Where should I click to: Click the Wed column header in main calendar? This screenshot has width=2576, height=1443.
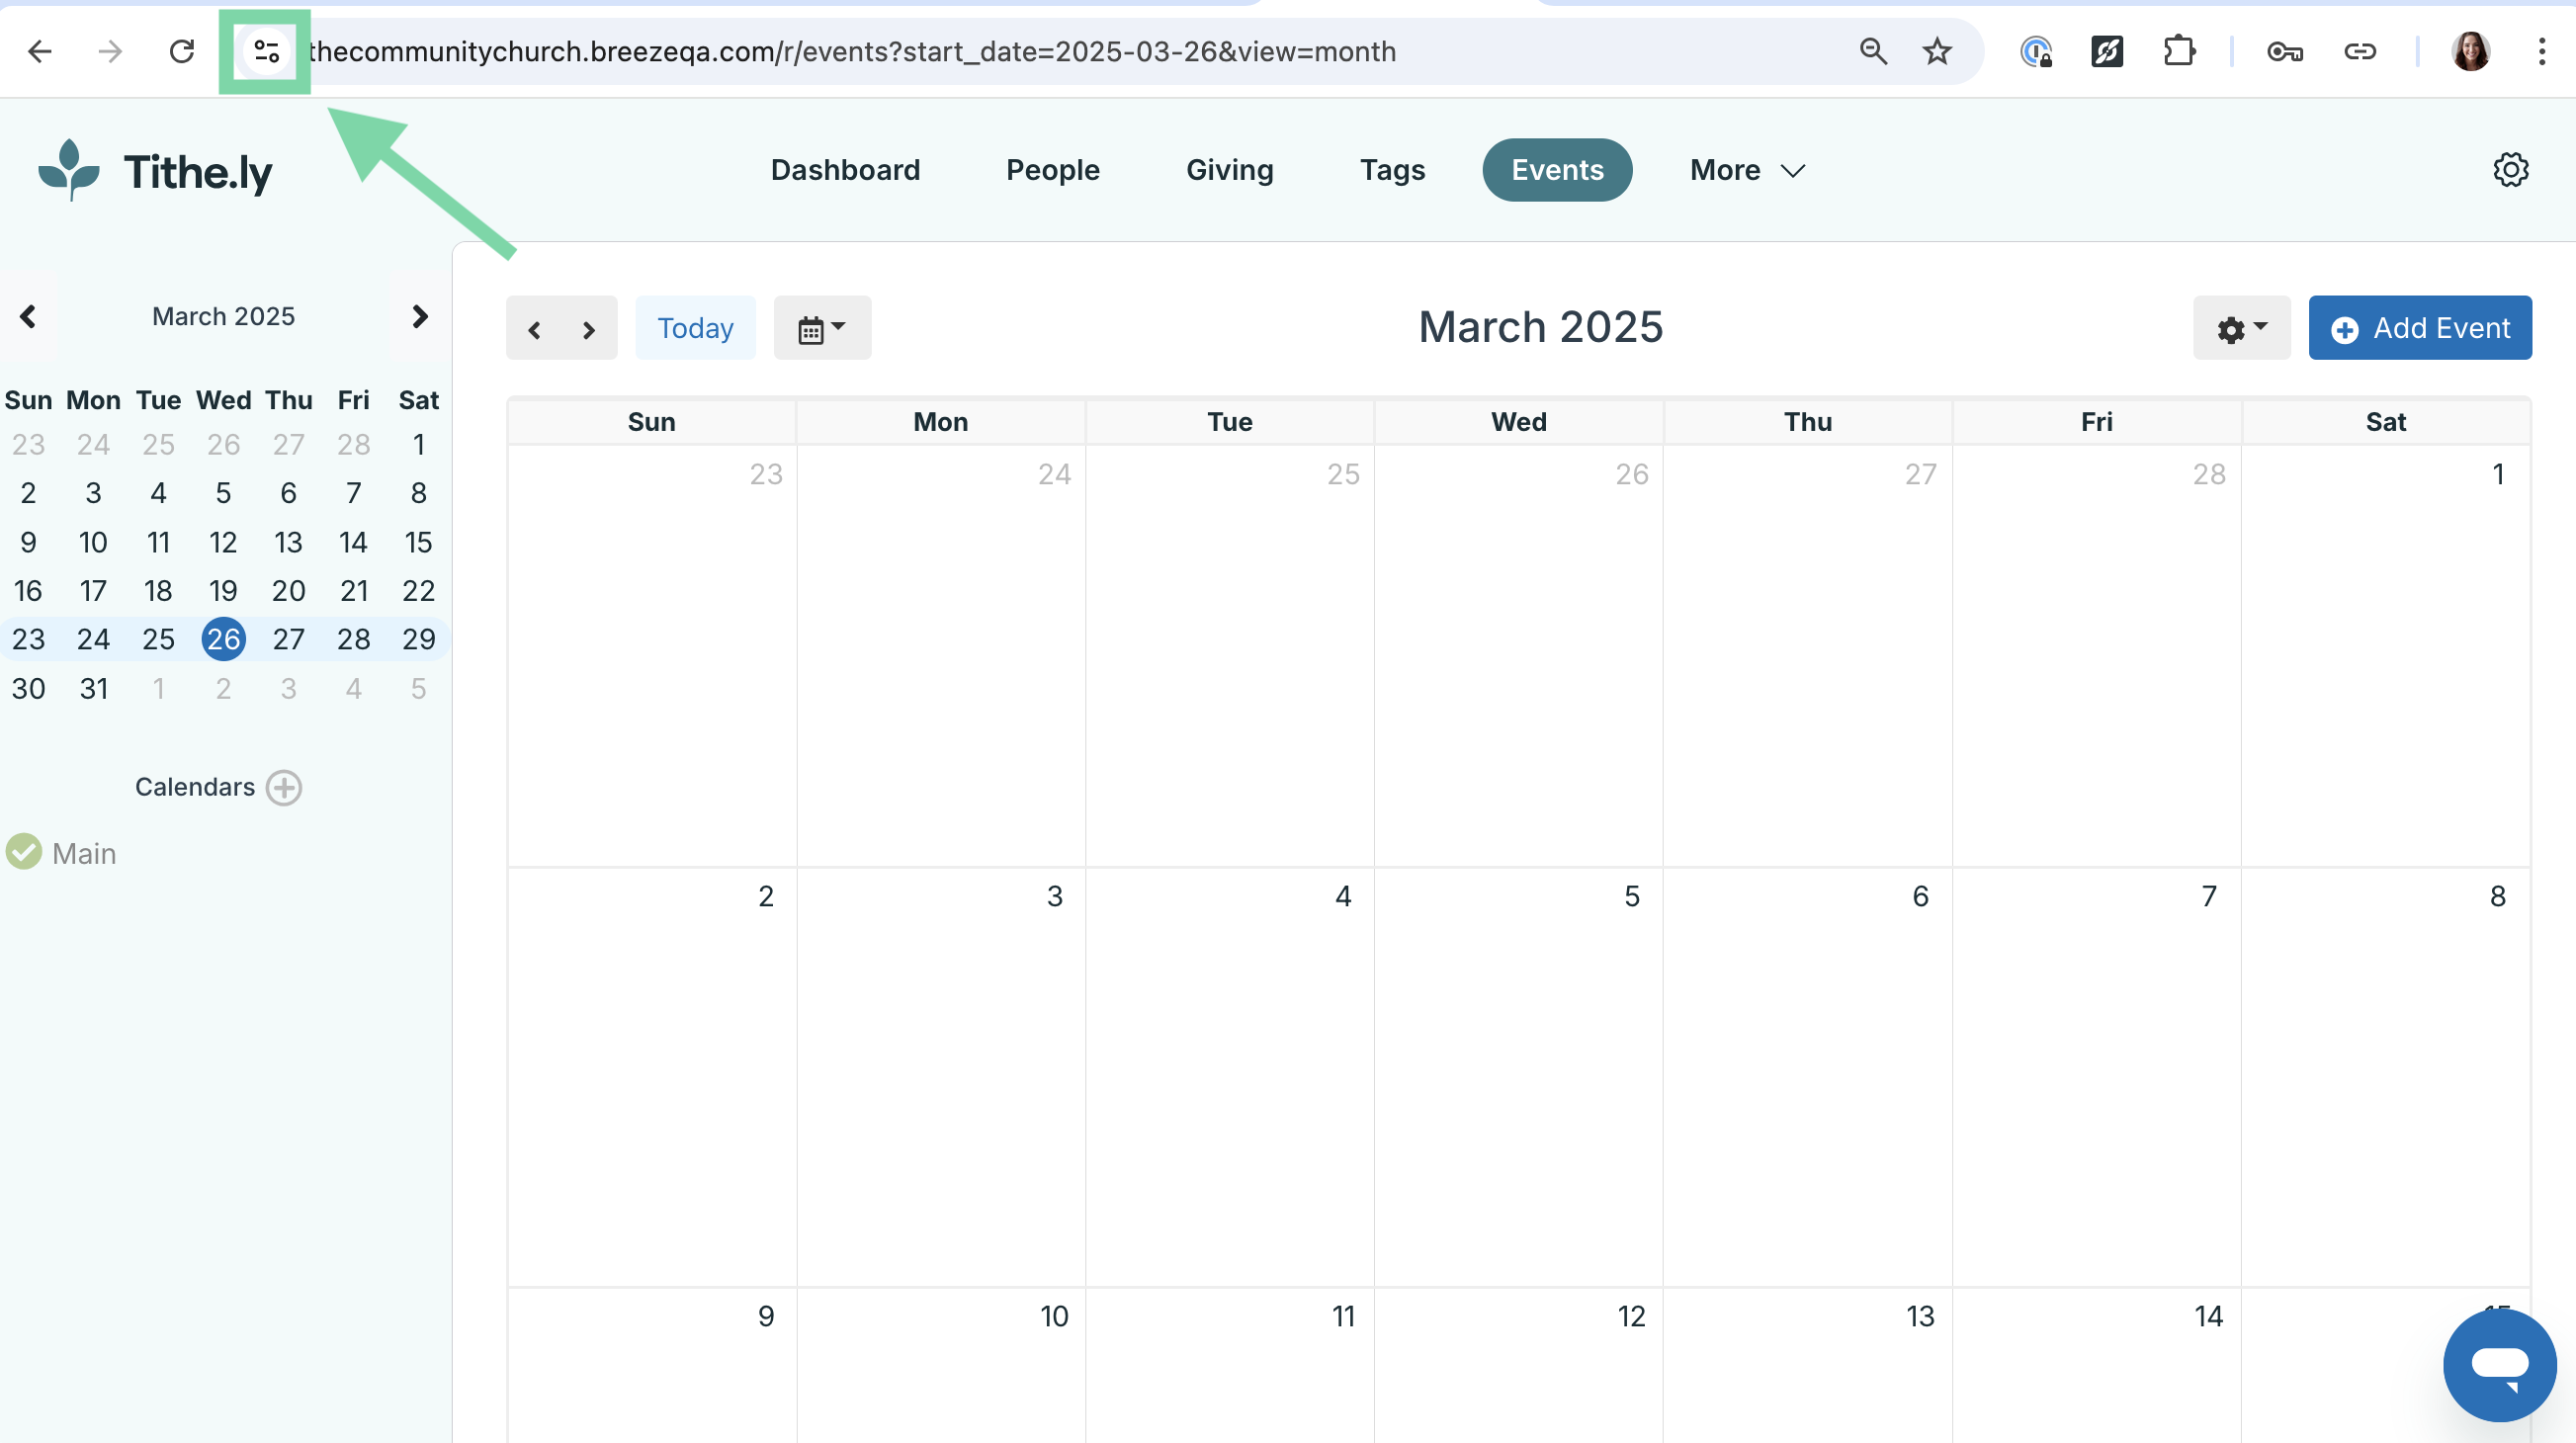(1518, 422)
